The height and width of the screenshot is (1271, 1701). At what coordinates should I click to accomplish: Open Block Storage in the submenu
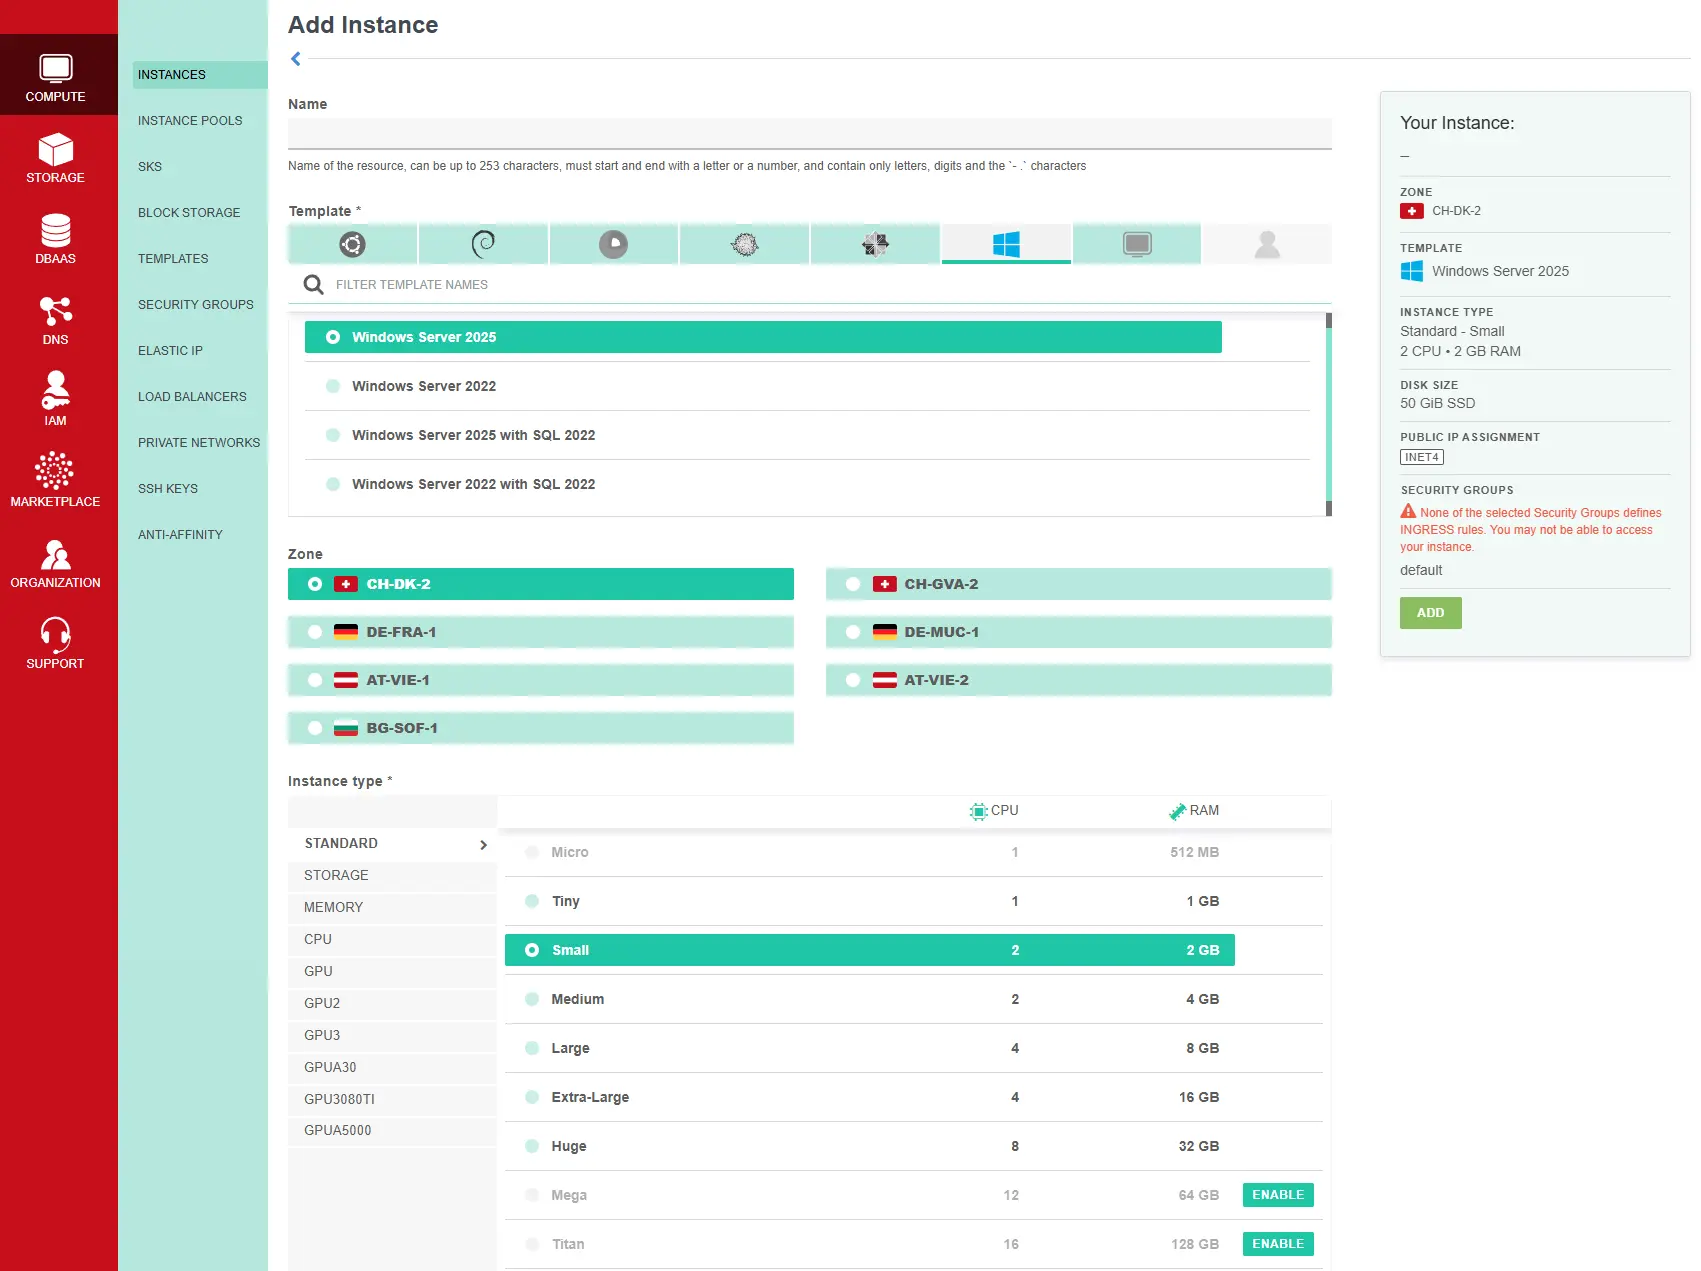[x=189, y=213]
